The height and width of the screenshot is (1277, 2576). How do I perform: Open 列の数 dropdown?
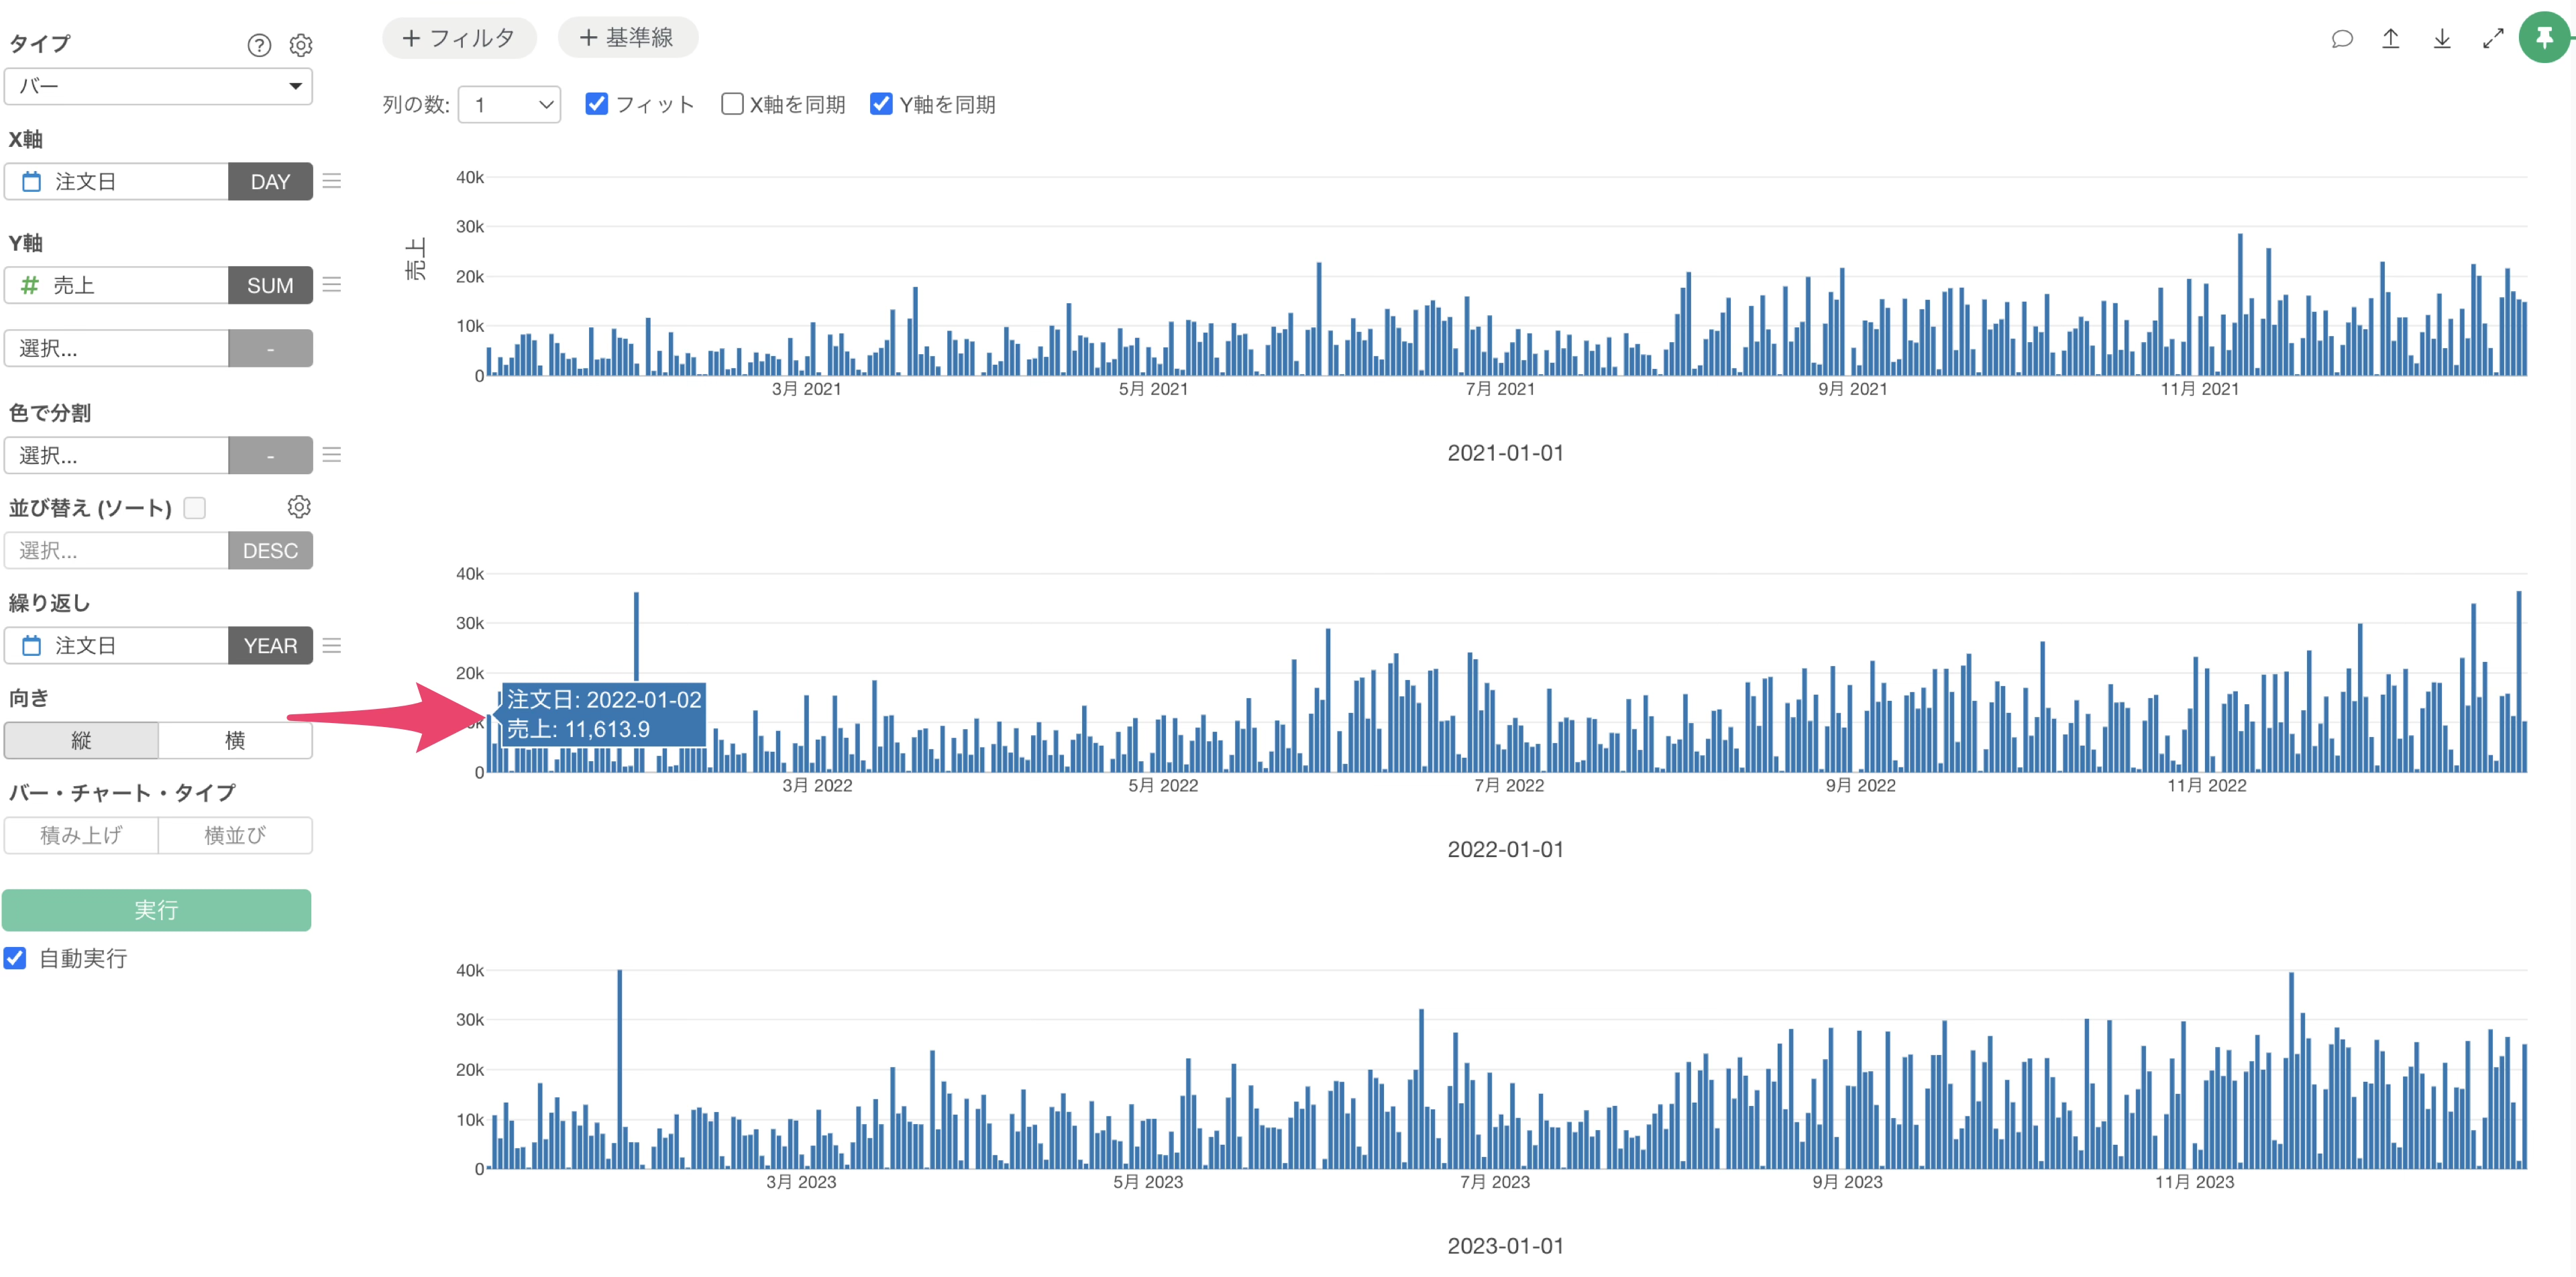(509, 104)
